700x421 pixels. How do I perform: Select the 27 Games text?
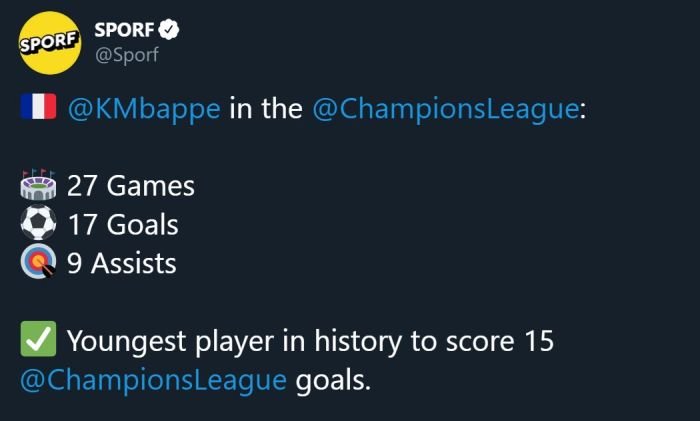[131, 186]
